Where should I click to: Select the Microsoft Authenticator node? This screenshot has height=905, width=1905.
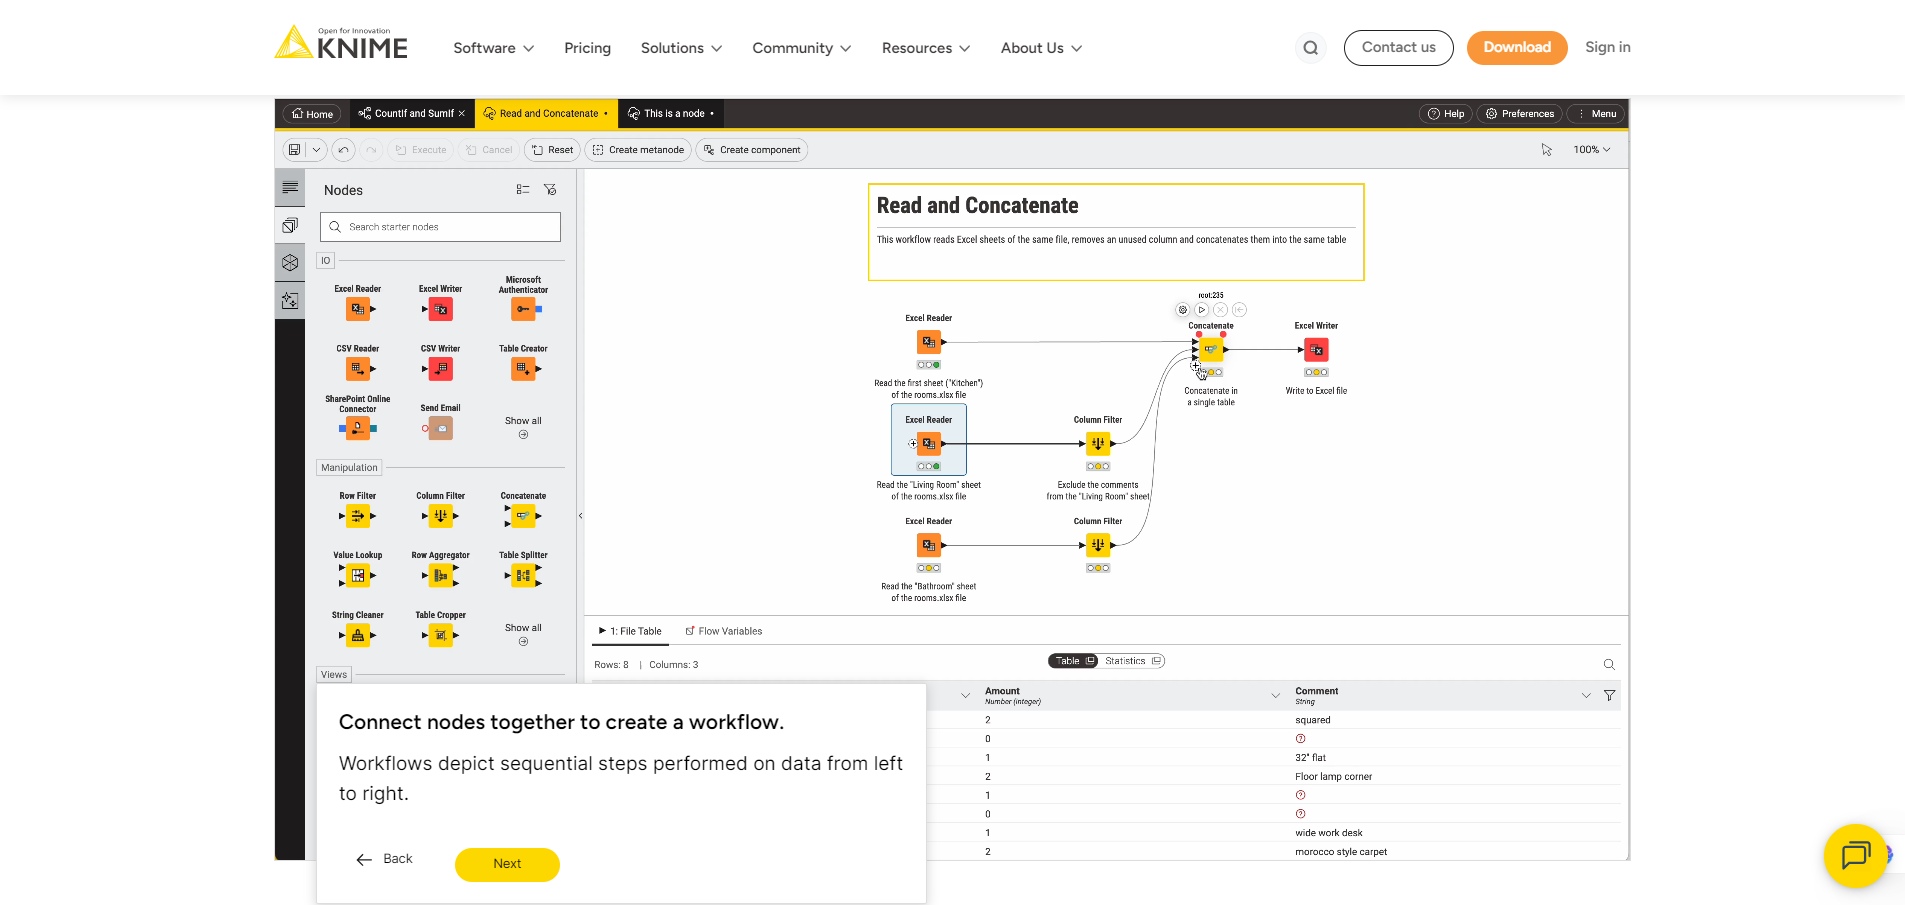tap(523, 309)
